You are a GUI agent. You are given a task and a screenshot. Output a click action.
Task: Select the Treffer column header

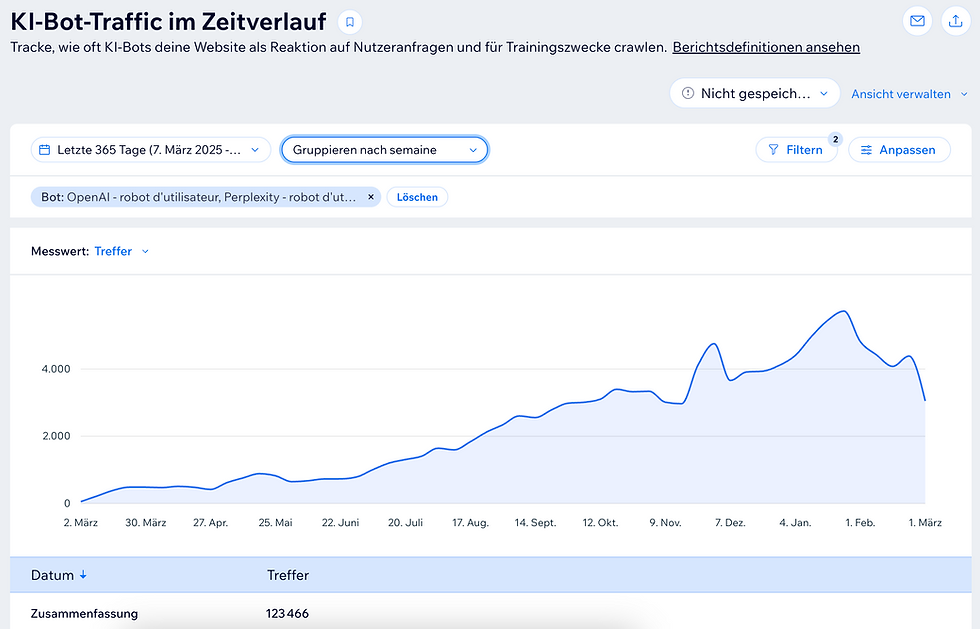[288, 575]
